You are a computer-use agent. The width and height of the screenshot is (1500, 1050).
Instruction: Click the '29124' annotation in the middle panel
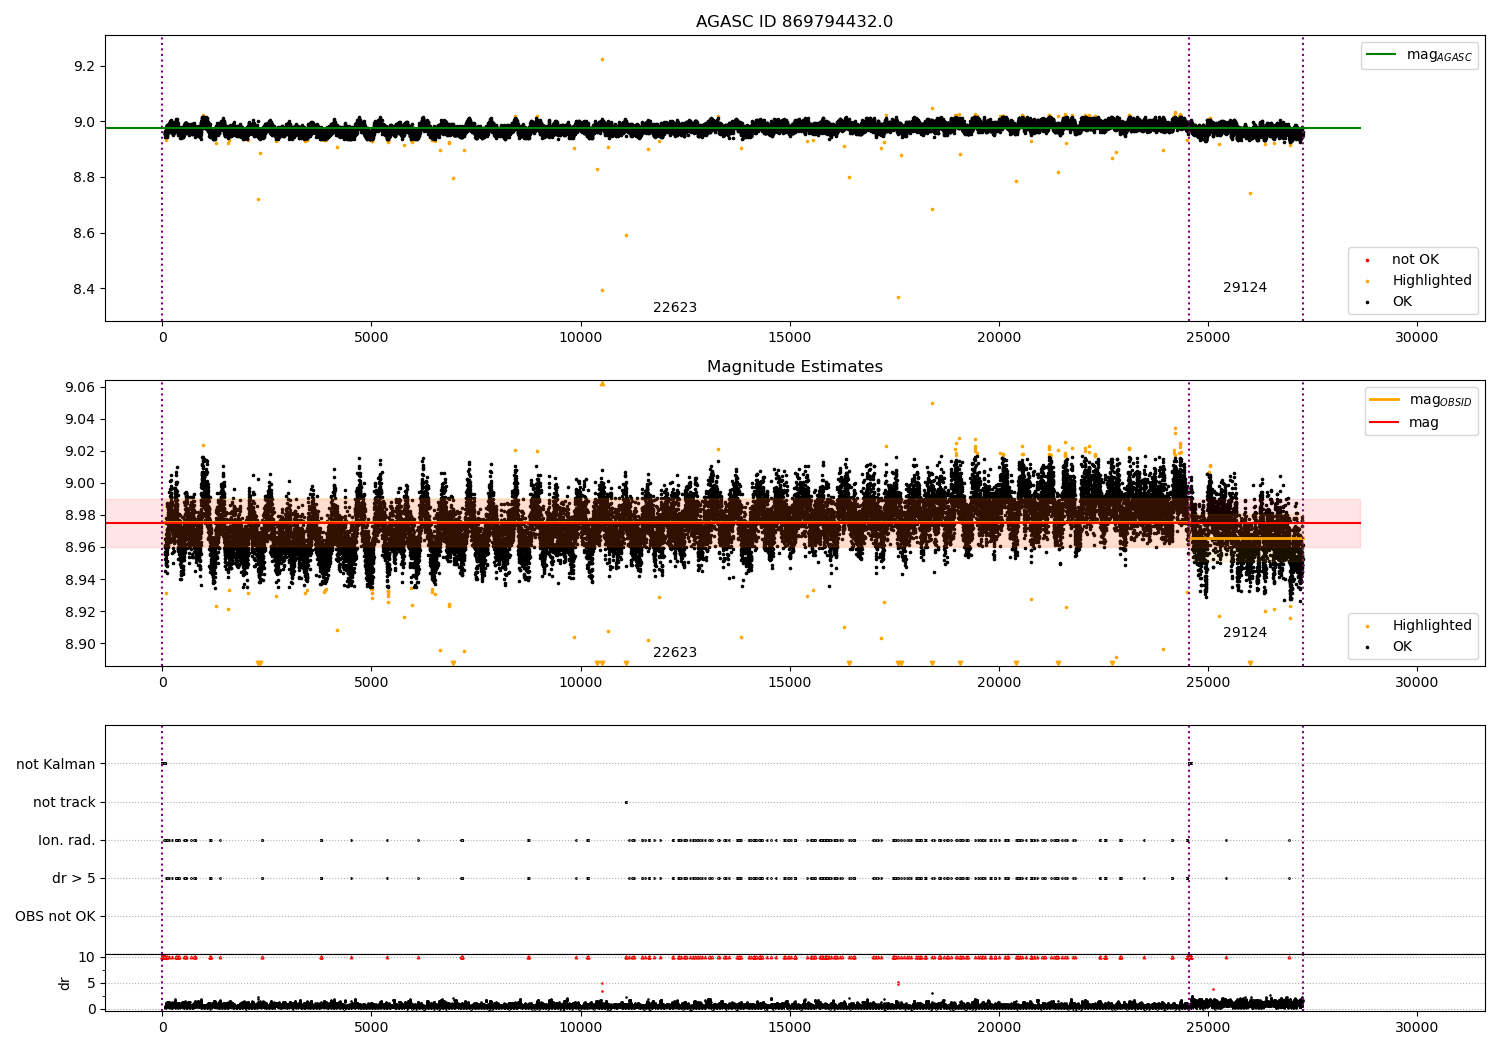1245,633
